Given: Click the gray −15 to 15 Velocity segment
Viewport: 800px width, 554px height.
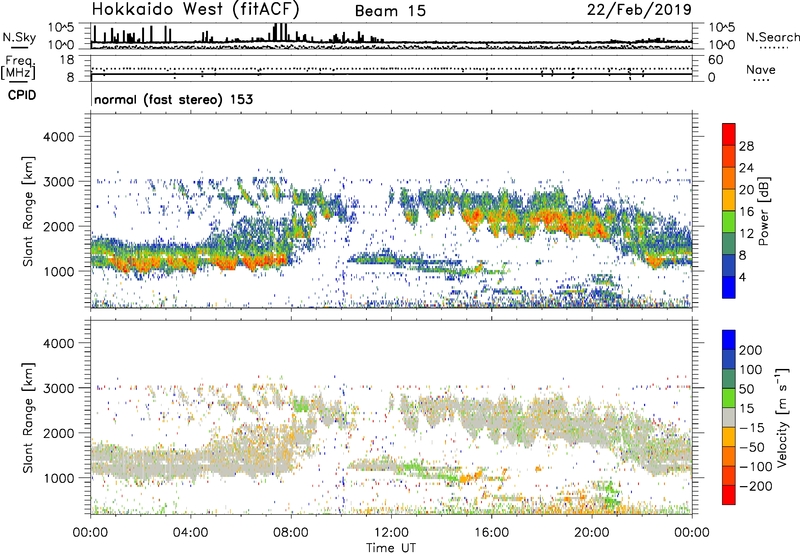Looking at the screenshot, I should pyautogui.click(x=729, y=417).
